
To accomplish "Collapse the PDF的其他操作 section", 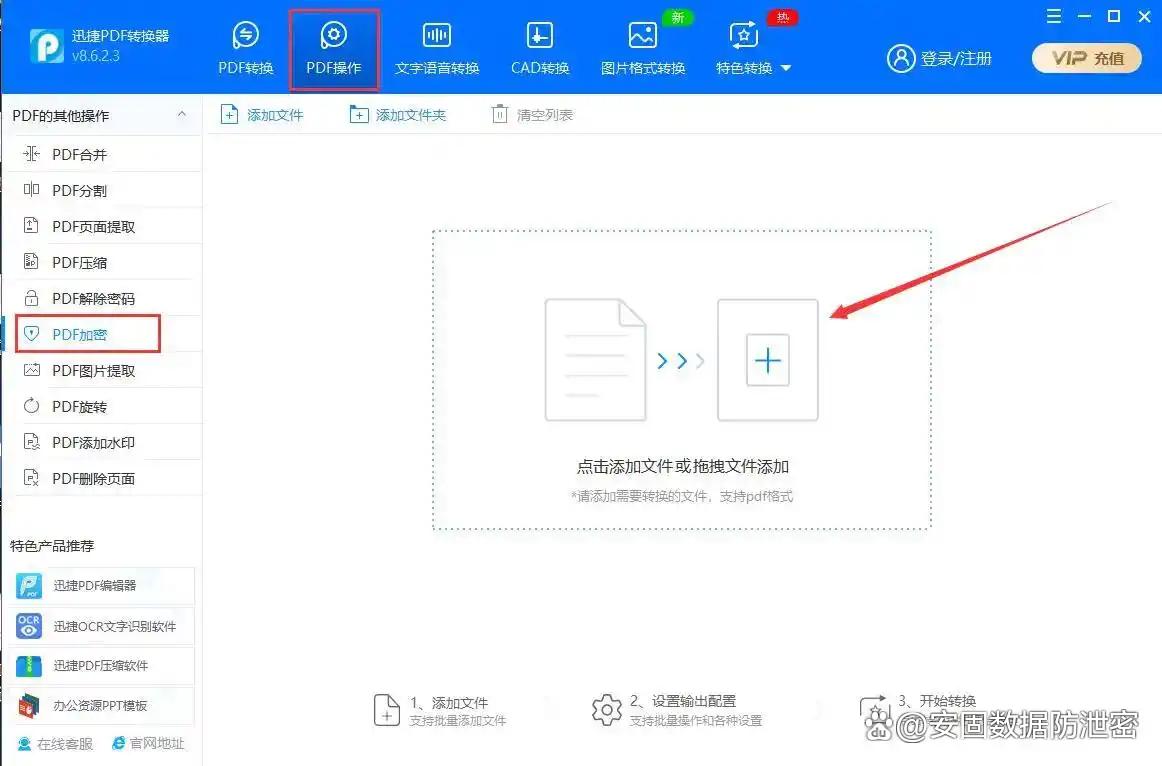I will point(182,114).
